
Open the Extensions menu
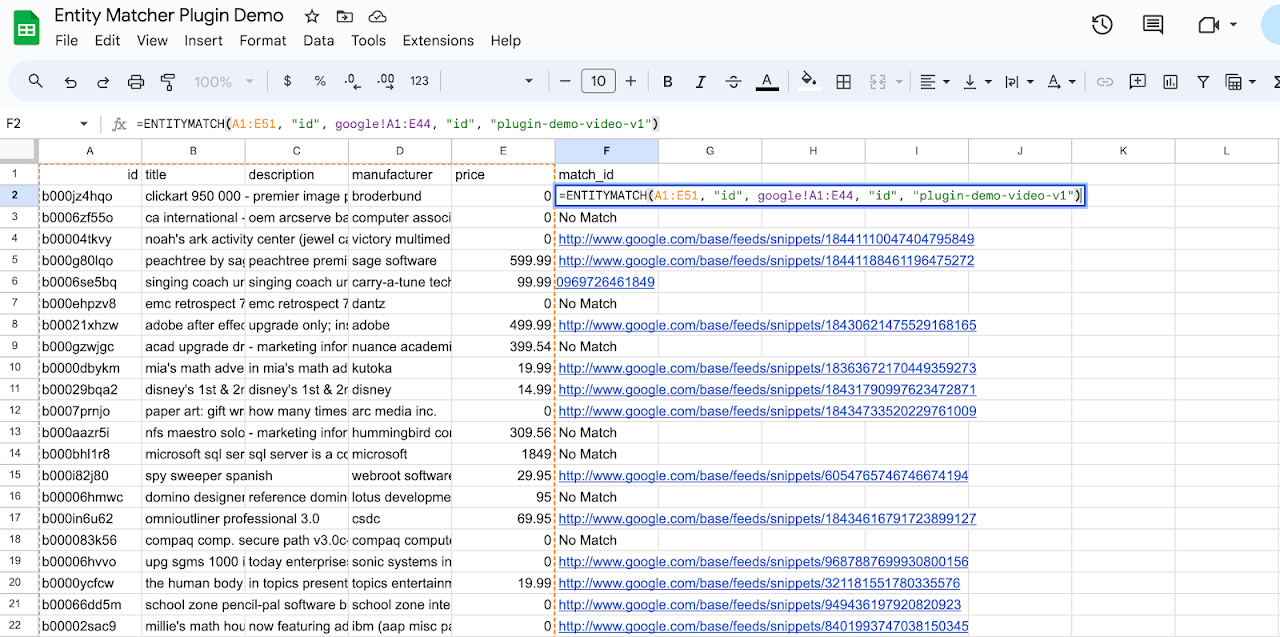coord(438,41)
